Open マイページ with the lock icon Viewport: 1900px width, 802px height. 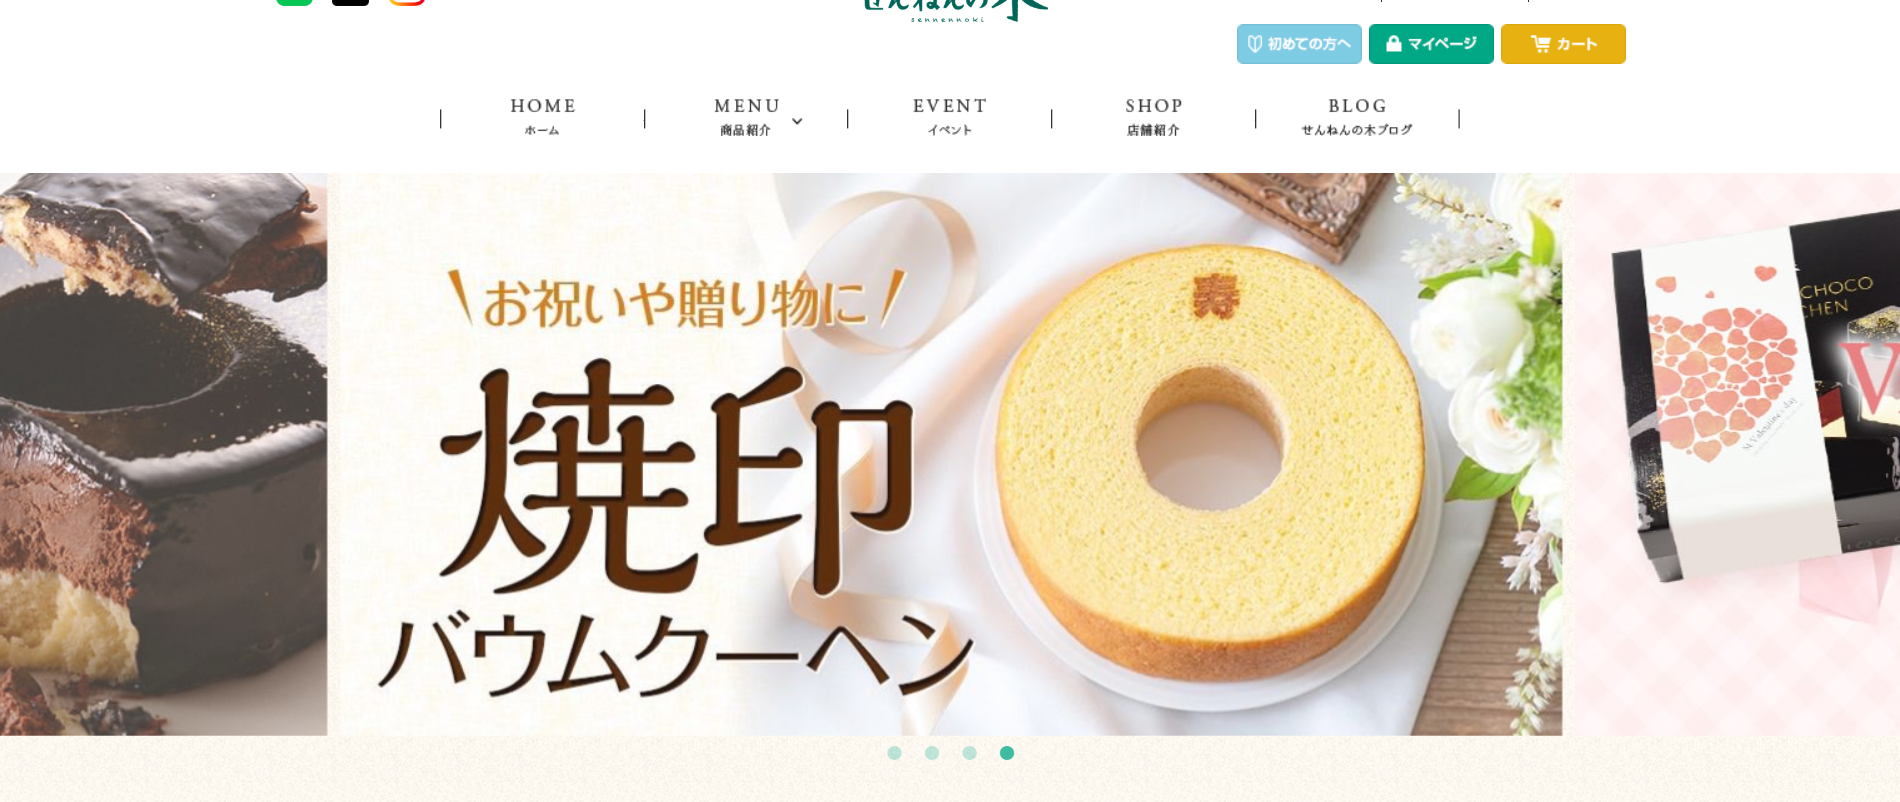click(x=1431, y=44)
